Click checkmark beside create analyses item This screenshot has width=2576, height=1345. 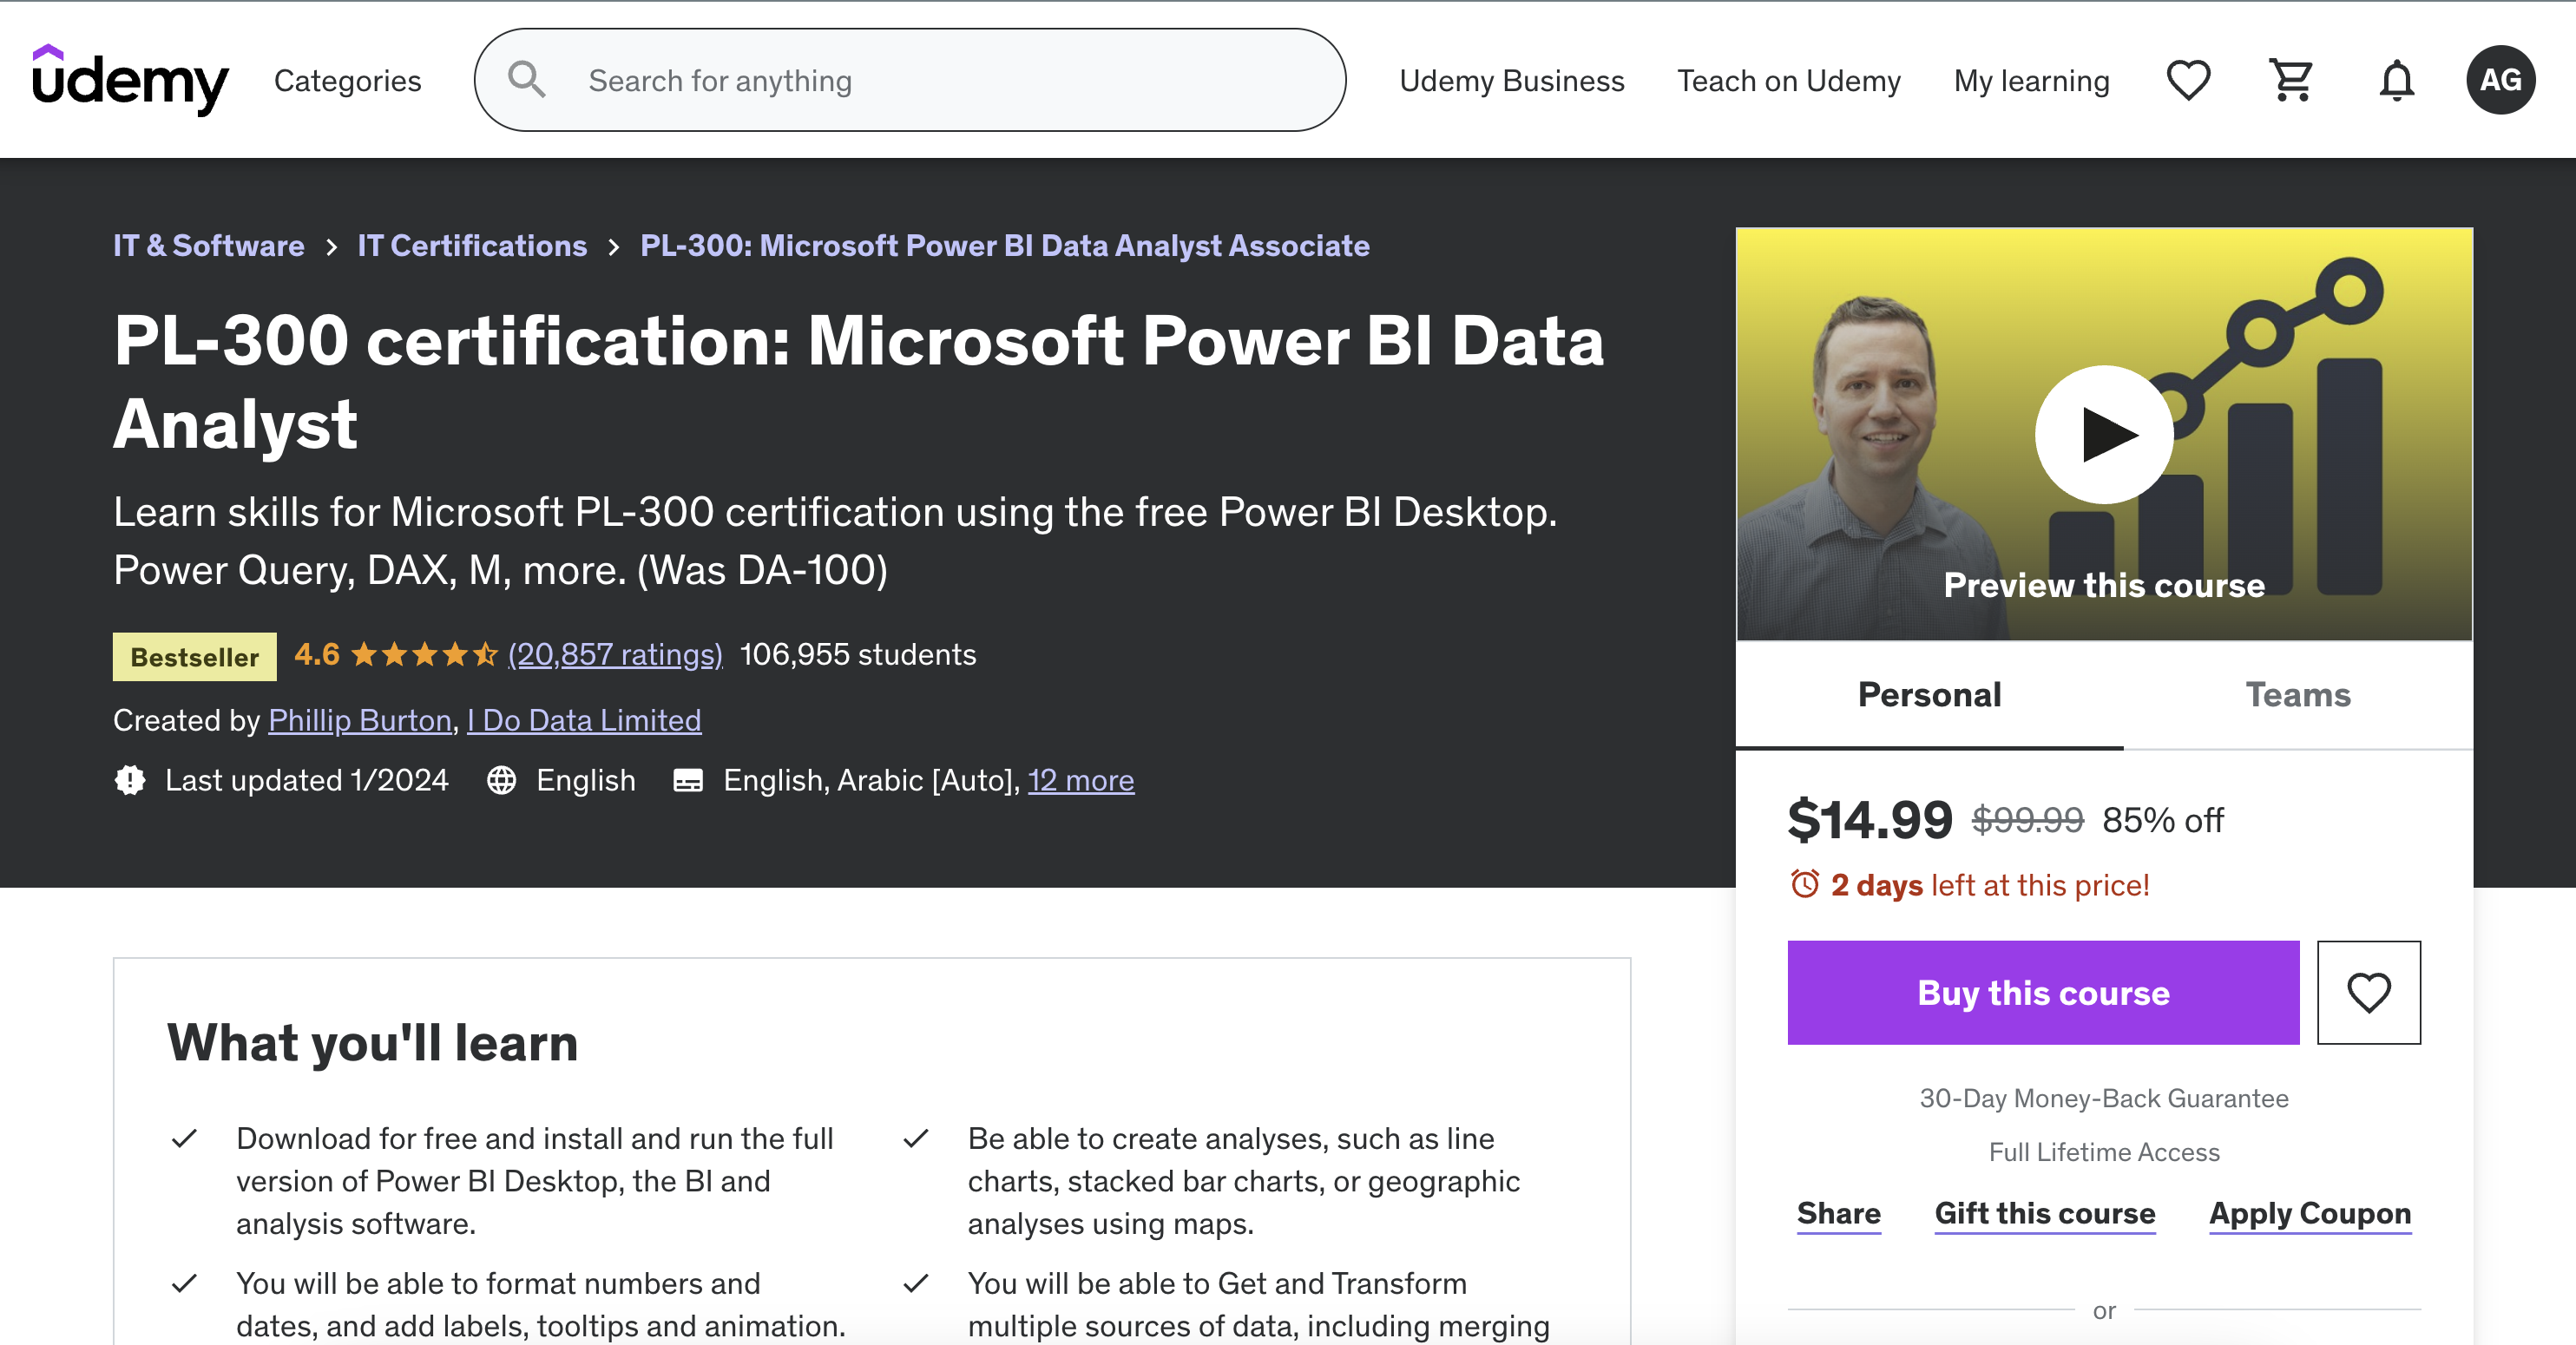pyautogui.click(x=916, y=1138)
